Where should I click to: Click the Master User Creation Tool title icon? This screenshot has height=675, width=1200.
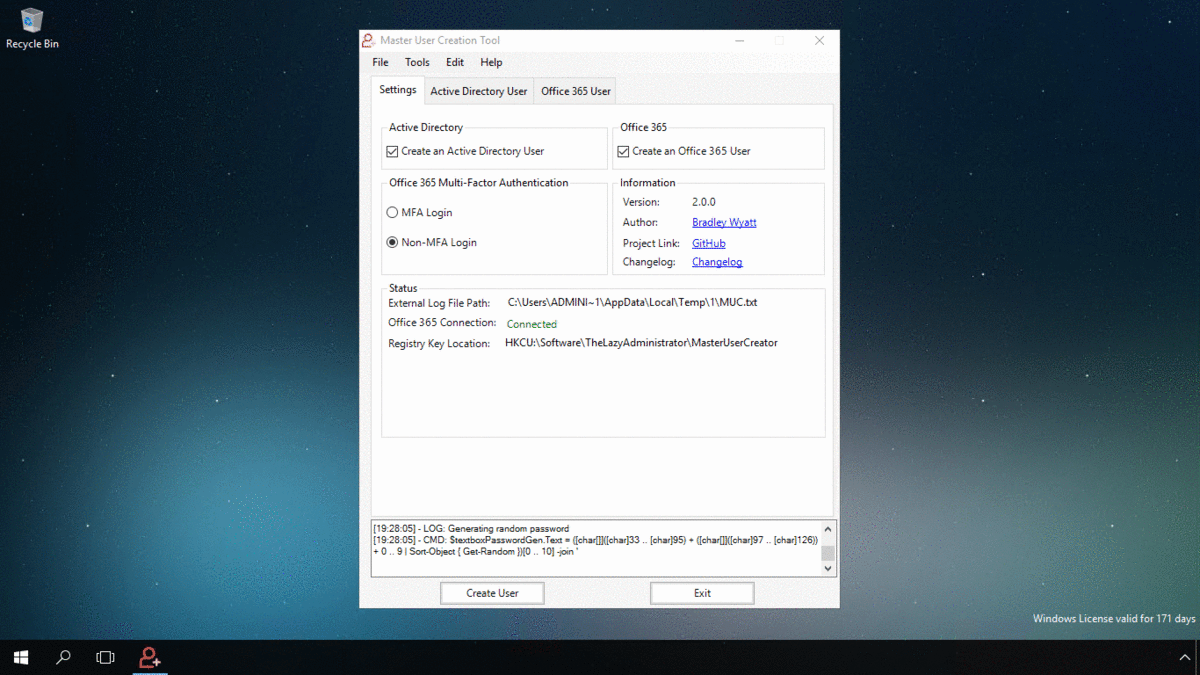tap(368, 40)
